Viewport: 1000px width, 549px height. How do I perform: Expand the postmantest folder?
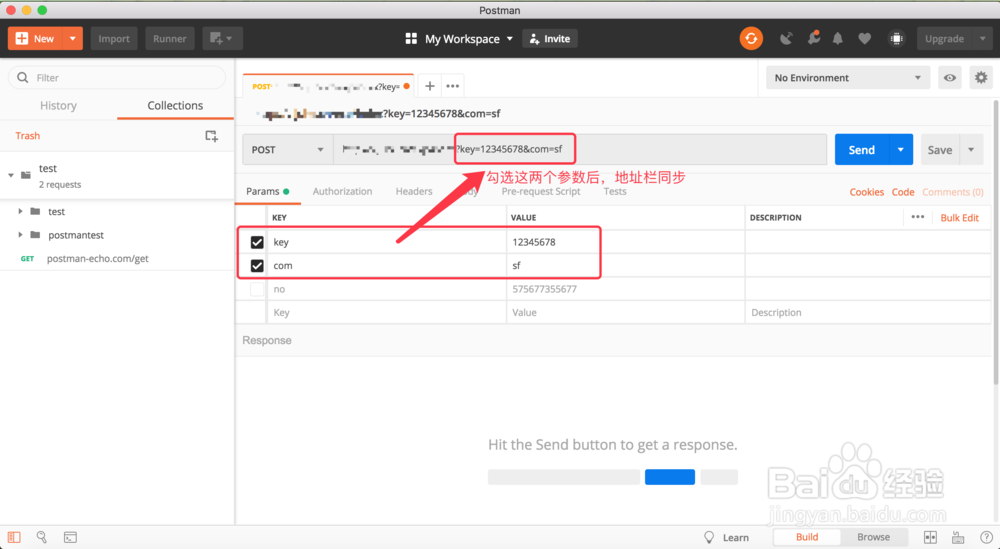[20, 235]
